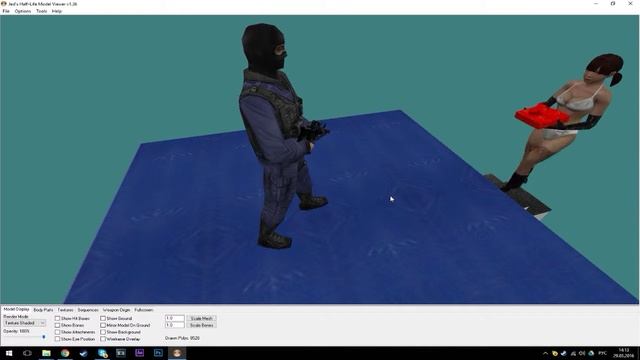
Task: Open the Options menu
Action: point(23,11)
